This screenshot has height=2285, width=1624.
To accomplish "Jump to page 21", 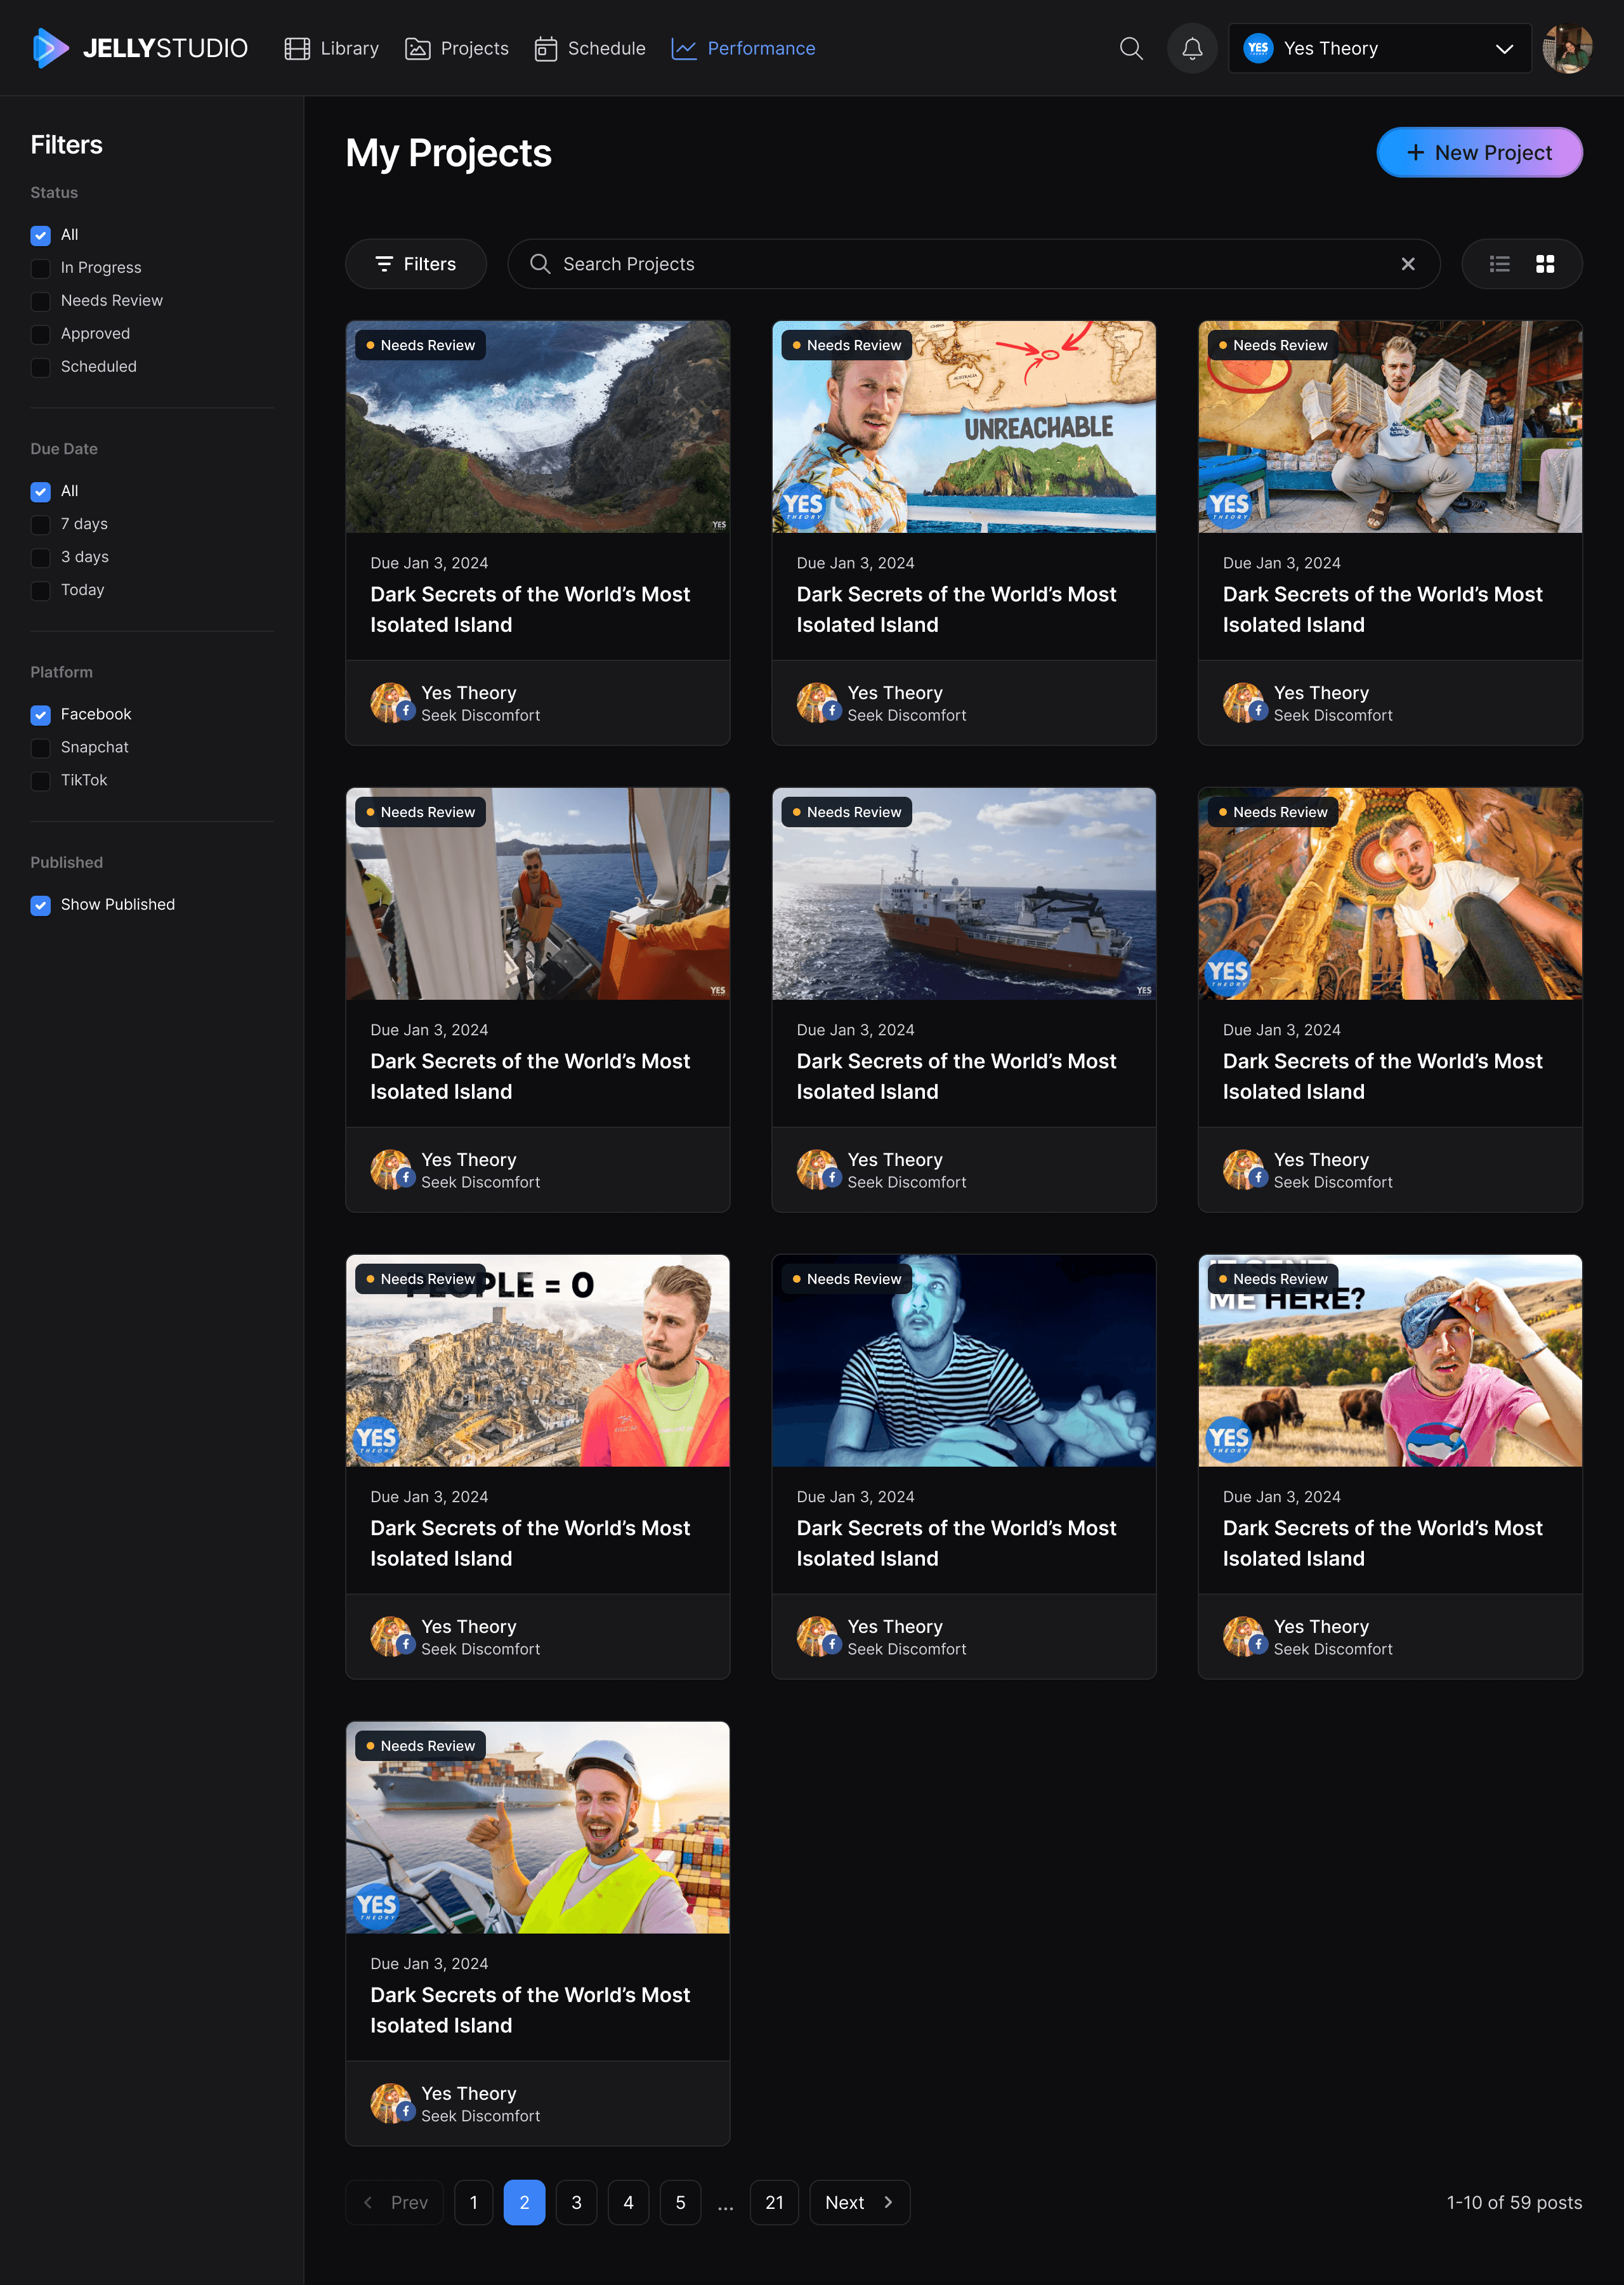I will tap(774, 2202).
